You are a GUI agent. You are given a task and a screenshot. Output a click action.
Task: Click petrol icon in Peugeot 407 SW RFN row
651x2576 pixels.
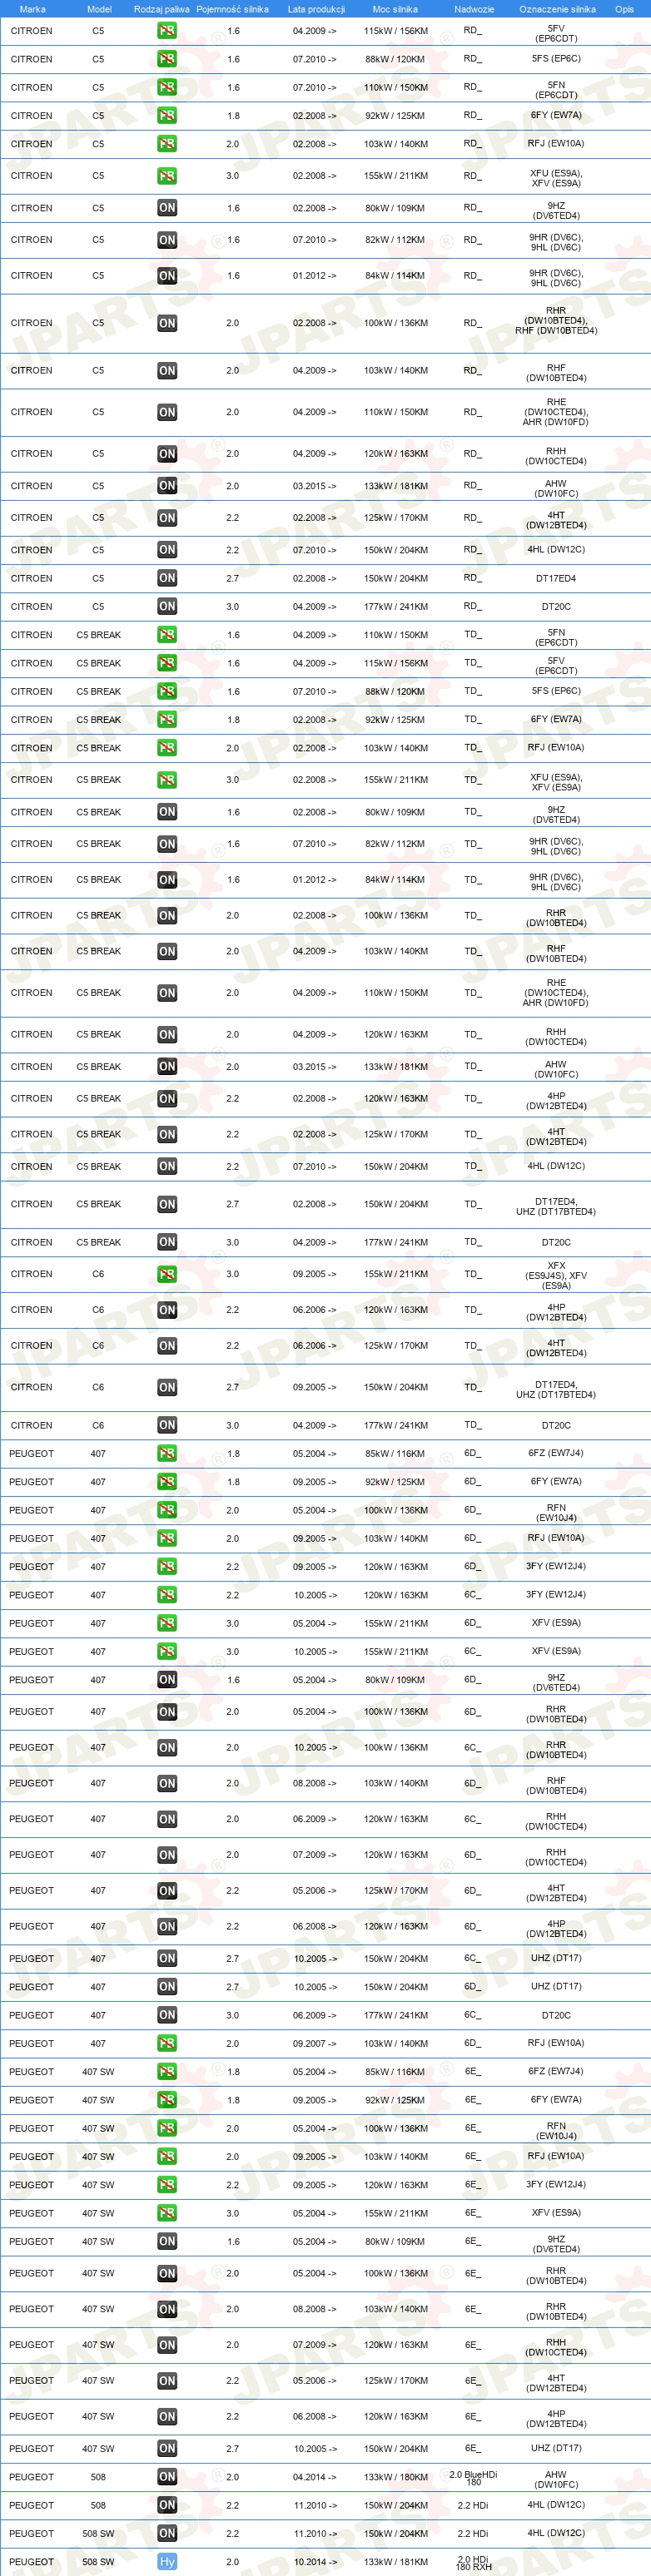[167, 2128]
